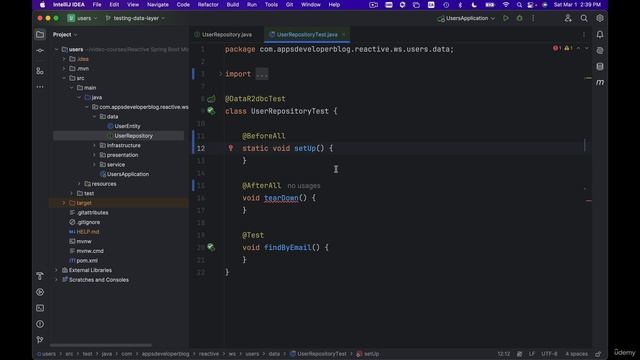
Task: Click the run gutter icon beside class UserRepositoryTest
Action: click(x=211, y=111)
